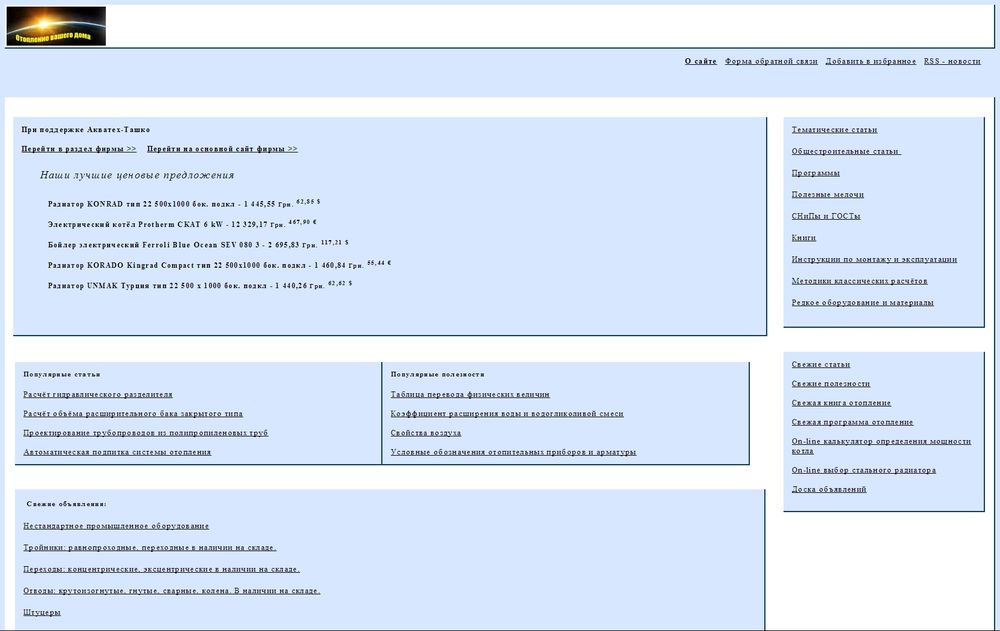Open 'Книги' sidebar link
The height and width of the screenshot is (631, 1000).
coord(804,238)
